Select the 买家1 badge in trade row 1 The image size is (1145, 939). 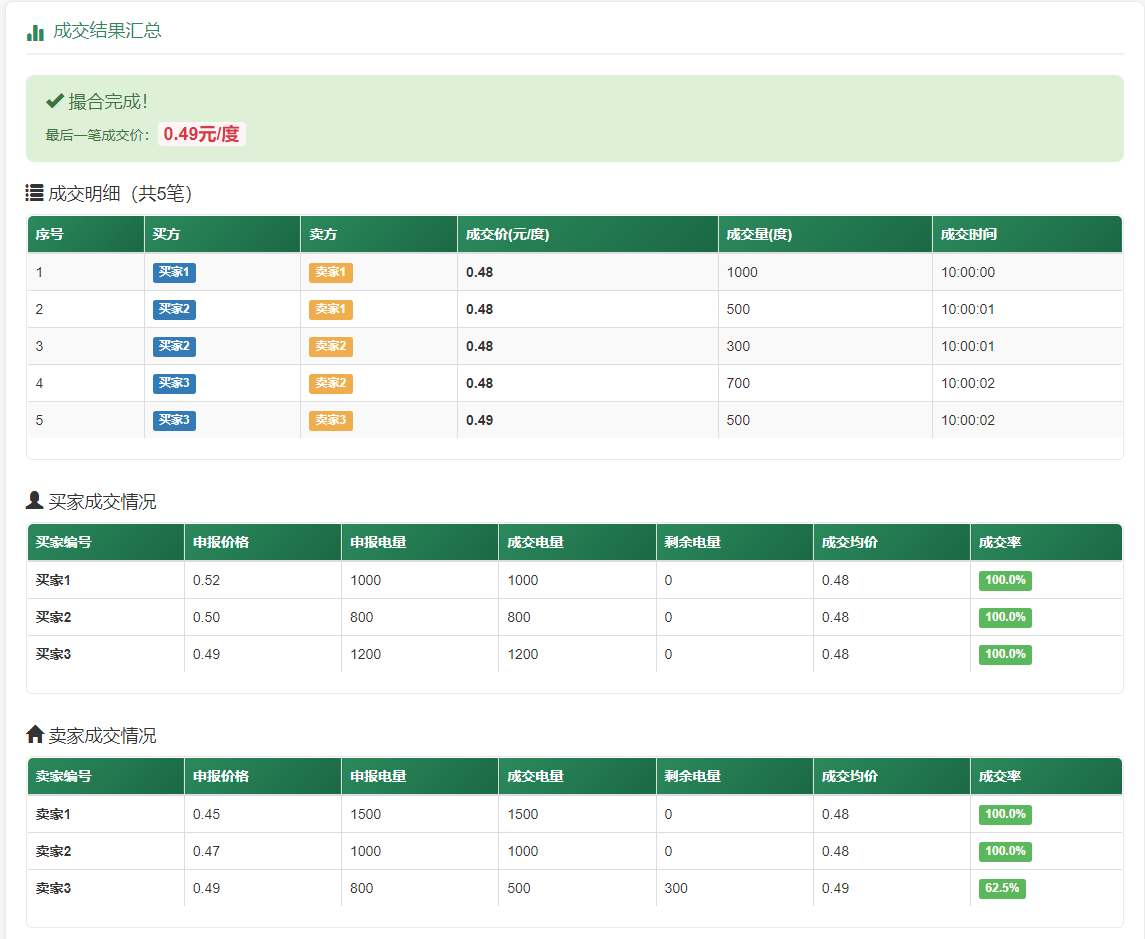174,272
